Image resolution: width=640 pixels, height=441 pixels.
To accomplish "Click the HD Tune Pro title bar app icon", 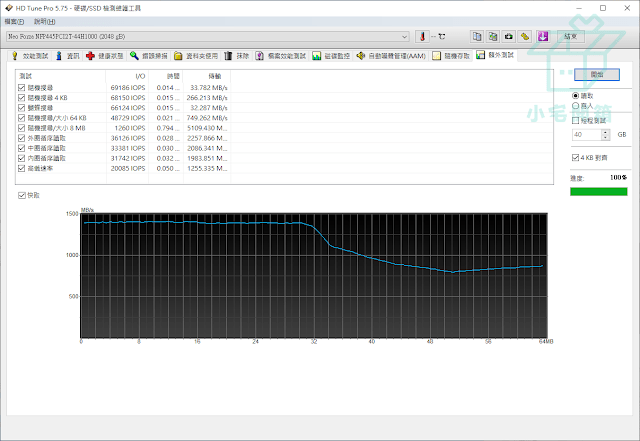I will 9,8.
